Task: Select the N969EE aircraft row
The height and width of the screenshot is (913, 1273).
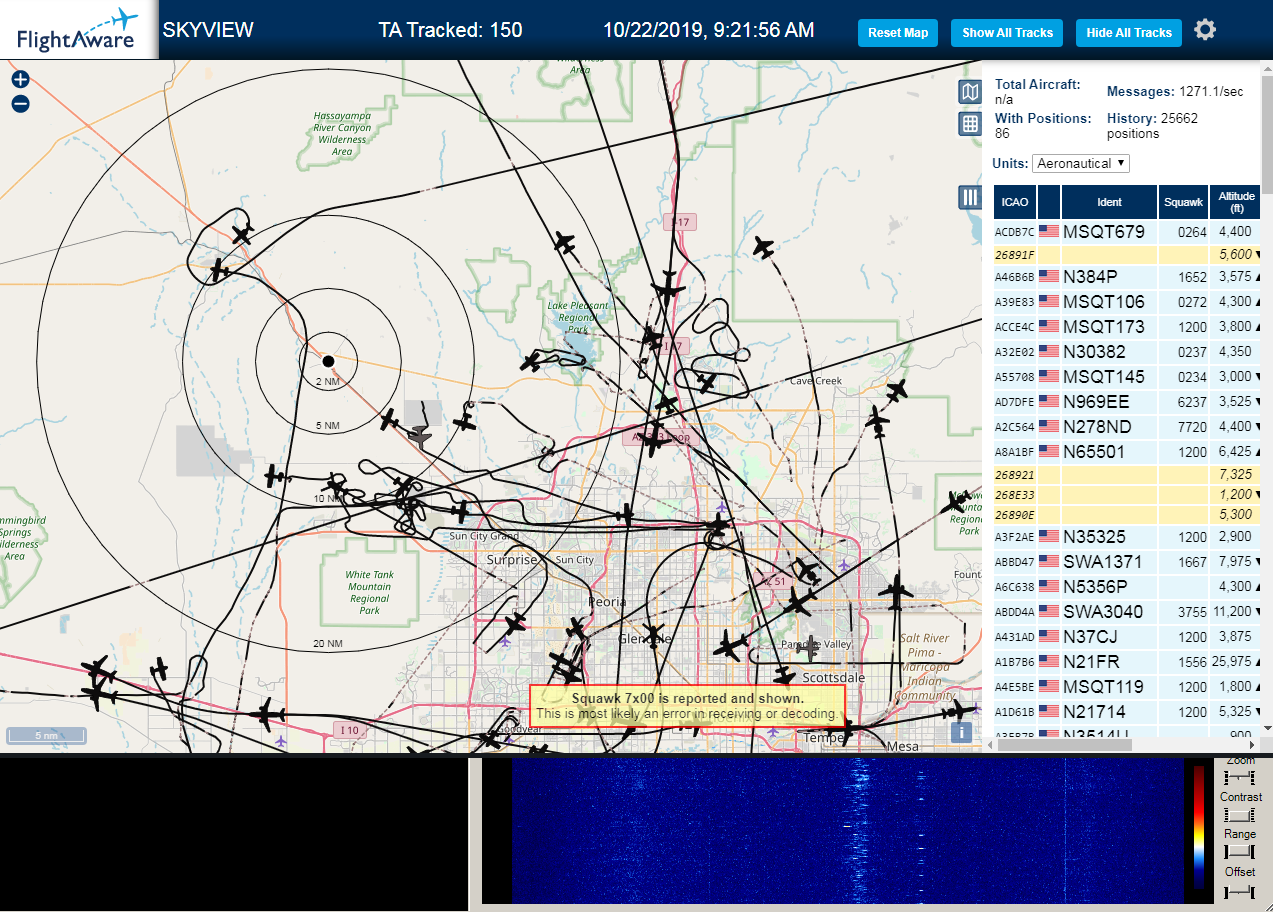Action: (x=1127, y=402)
